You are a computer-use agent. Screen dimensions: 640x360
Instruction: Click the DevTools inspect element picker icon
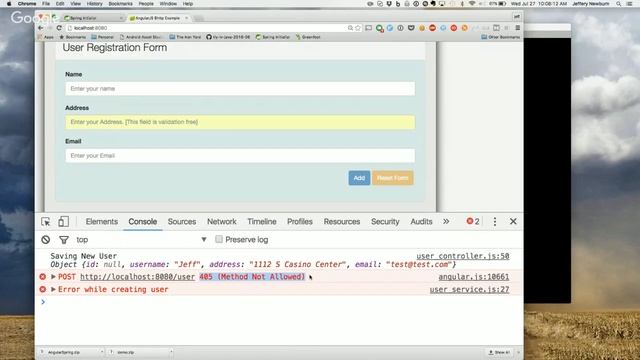(x=46, y=222)
